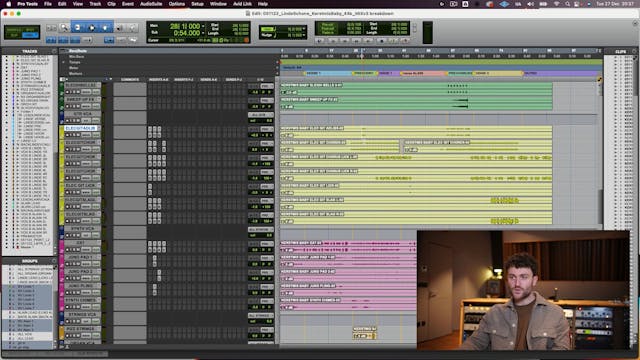Select the Scrubber speaker tool
Image resolution: width=640 pixels, height=360 pixels.
point(120,28)
